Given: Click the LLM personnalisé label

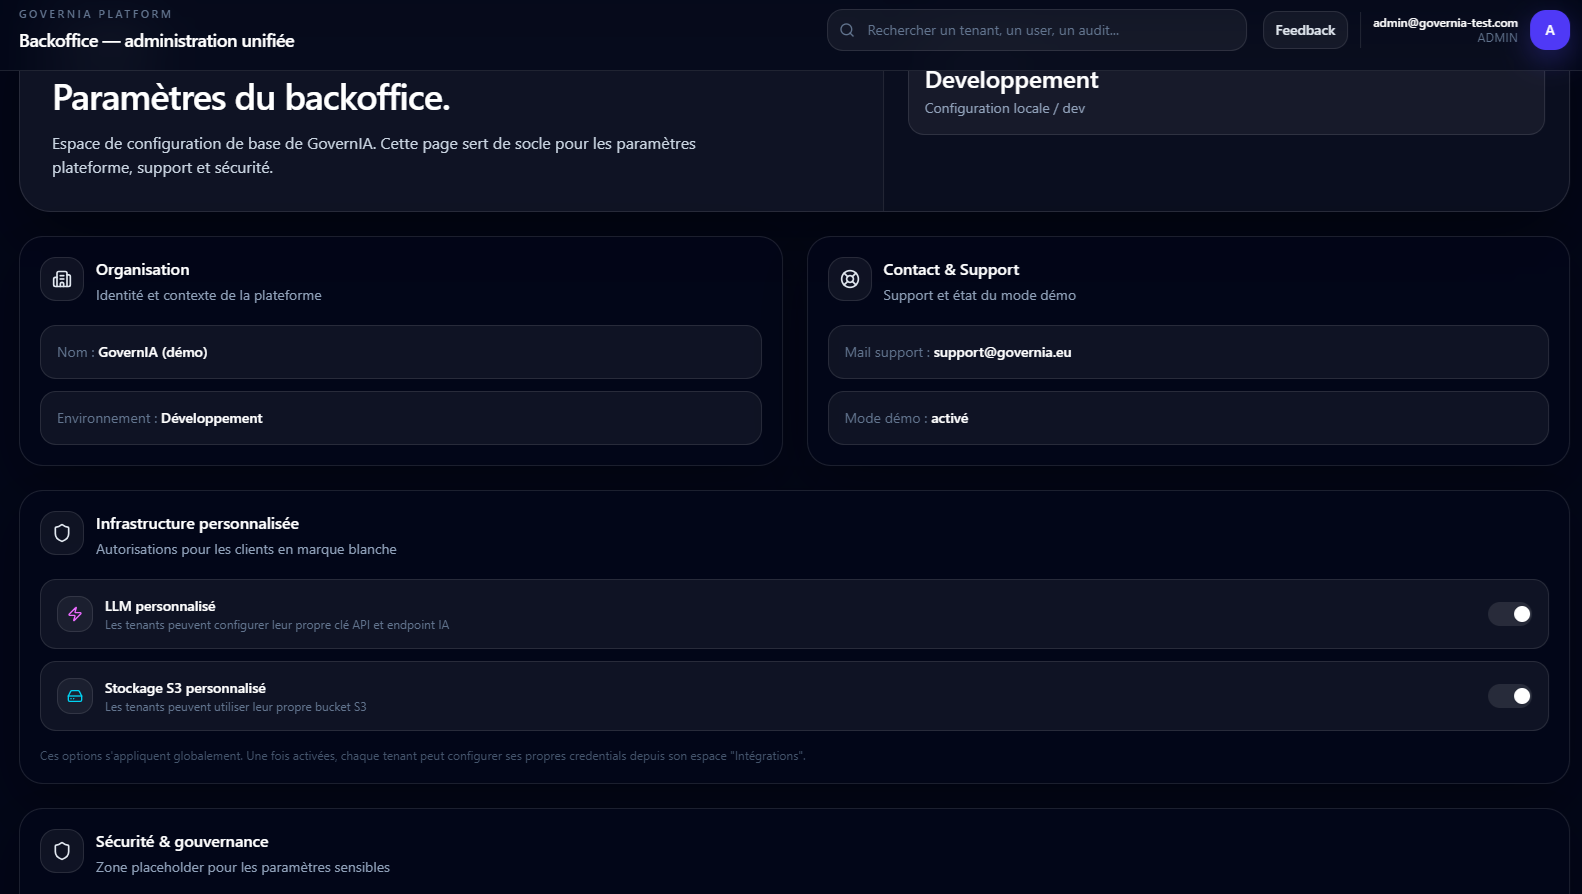Looking at the screenshot, I should [x=160, y=606].
